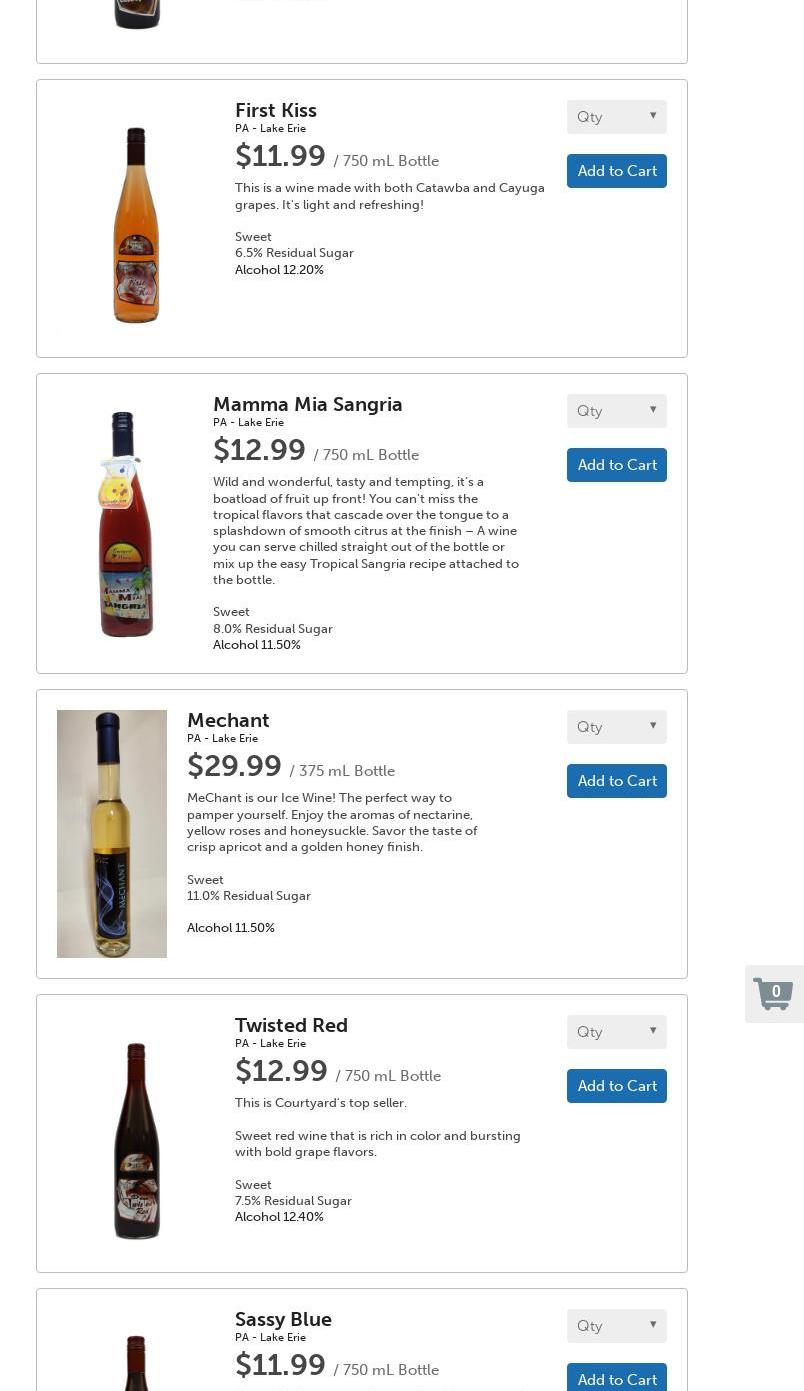
Task: View the Mechant bottle photo
Action: [x=112, y=834]
